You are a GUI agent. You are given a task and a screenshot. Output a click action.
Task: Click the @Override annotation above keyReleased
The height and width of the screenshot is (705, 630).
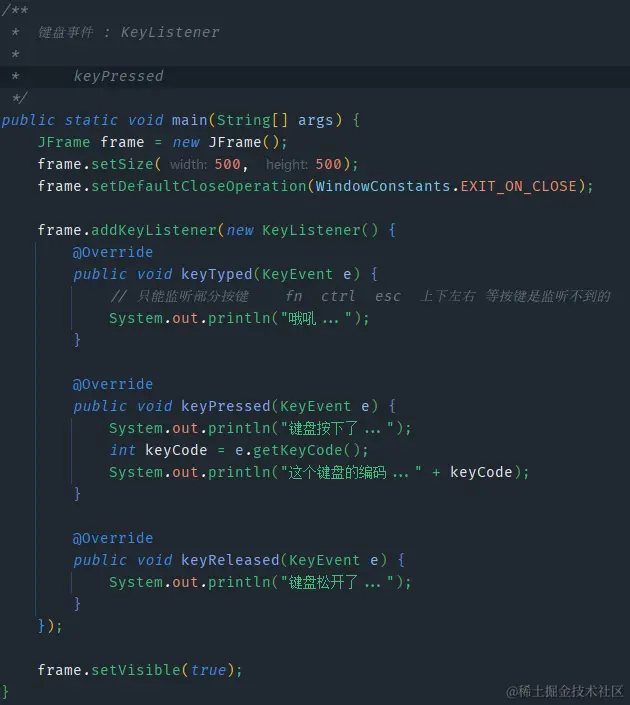point(112,538)
